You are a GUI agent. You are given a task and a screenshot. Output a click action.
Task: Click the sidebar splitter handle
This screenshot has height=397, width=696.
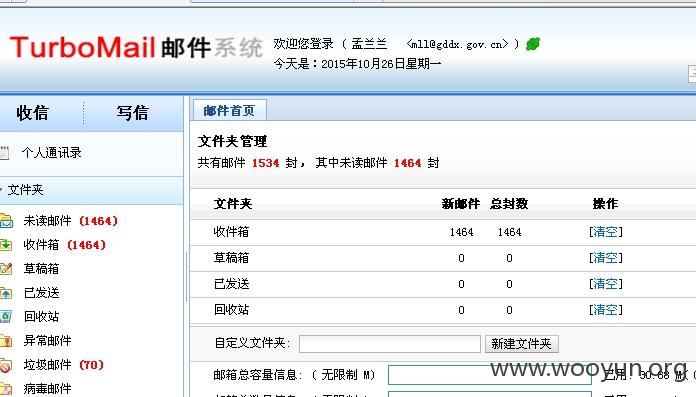click(x=186, y=277)
